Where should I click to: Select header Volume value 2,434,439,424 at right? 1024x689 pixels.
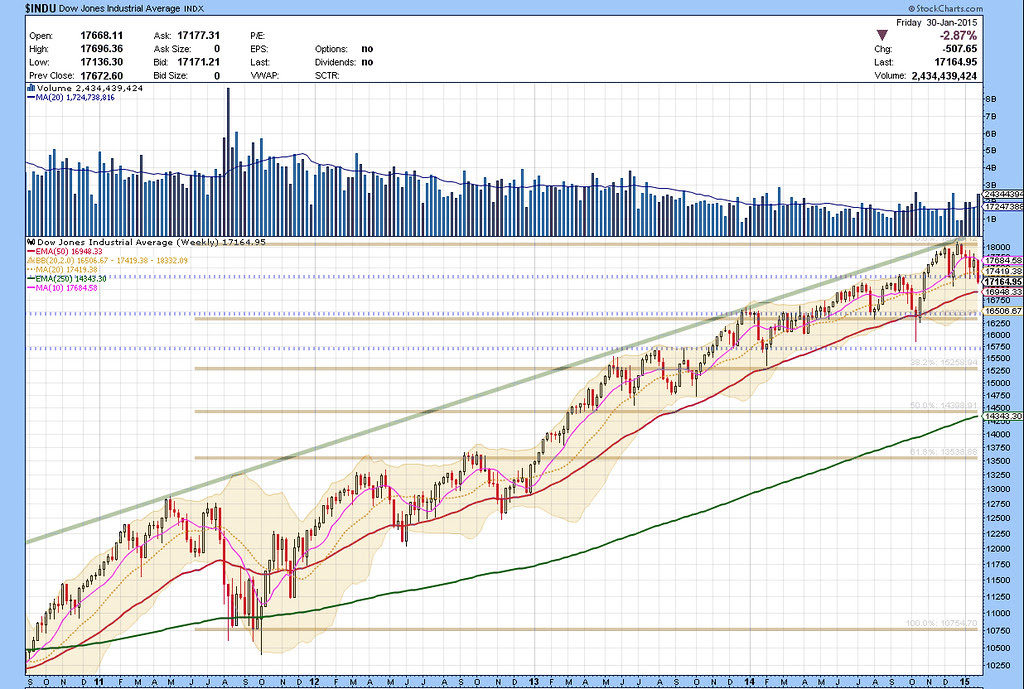(x=944, y=76)
